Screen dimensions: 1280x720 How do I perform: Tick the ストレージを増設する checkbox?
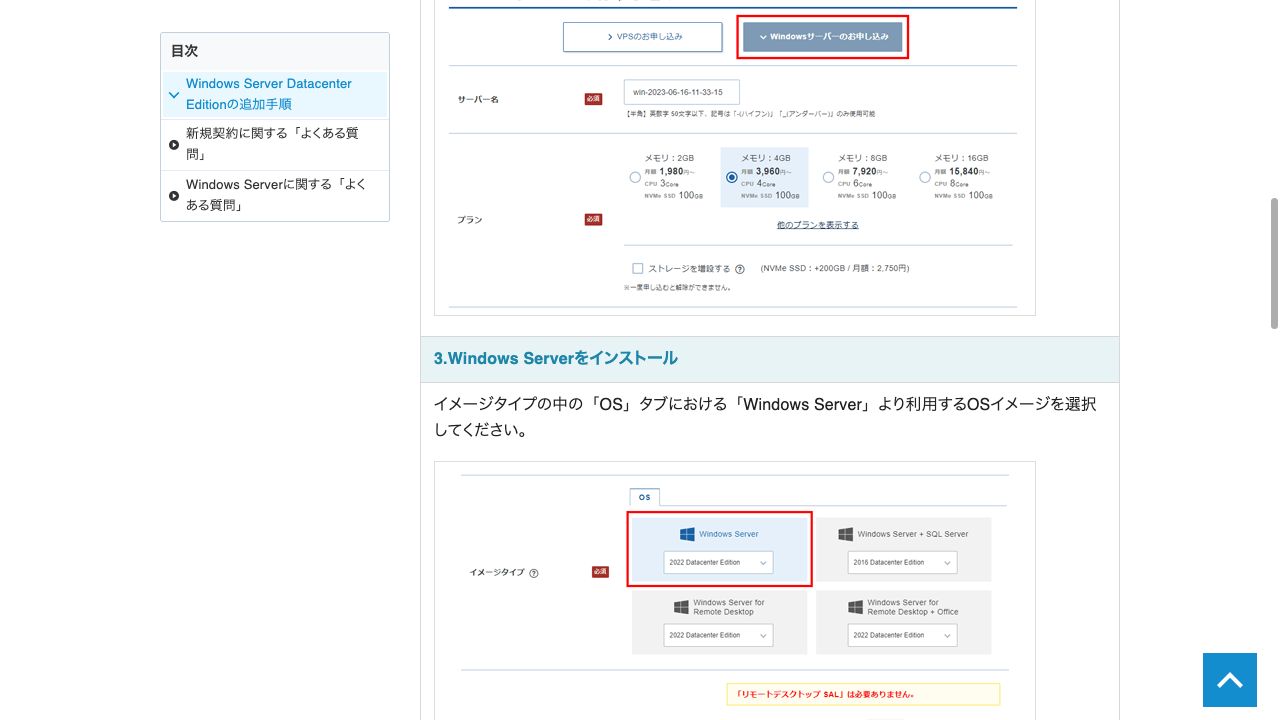click(637, 268)
